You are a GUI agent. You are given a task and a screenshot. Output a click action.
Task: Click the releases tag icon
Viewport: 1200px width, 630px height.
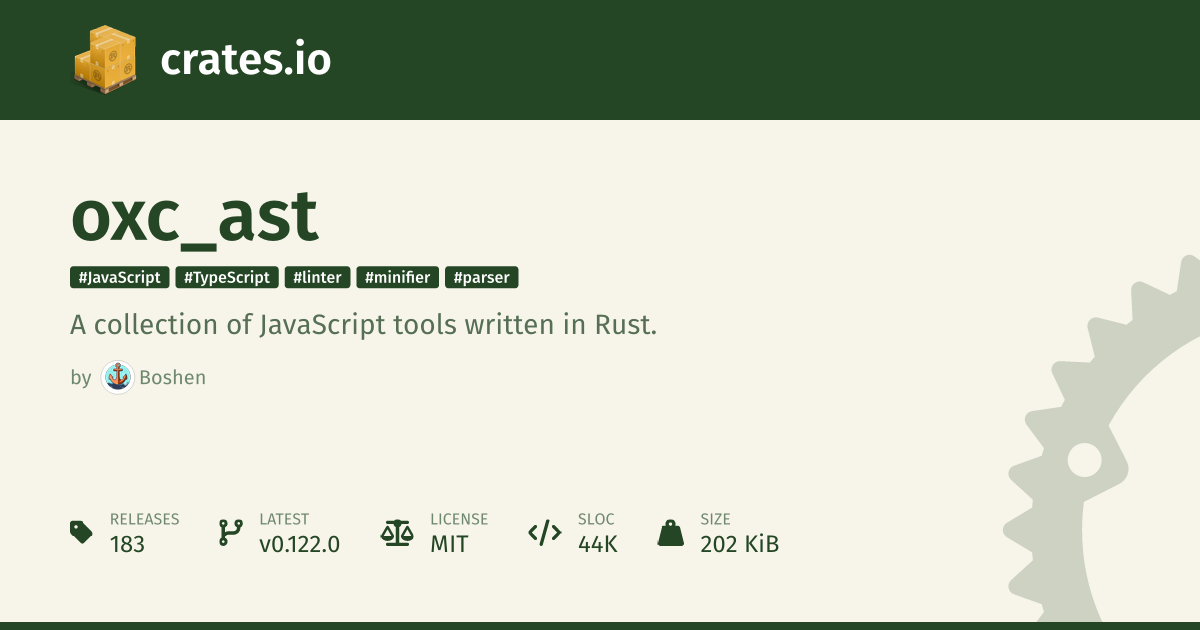click(82, 532)
